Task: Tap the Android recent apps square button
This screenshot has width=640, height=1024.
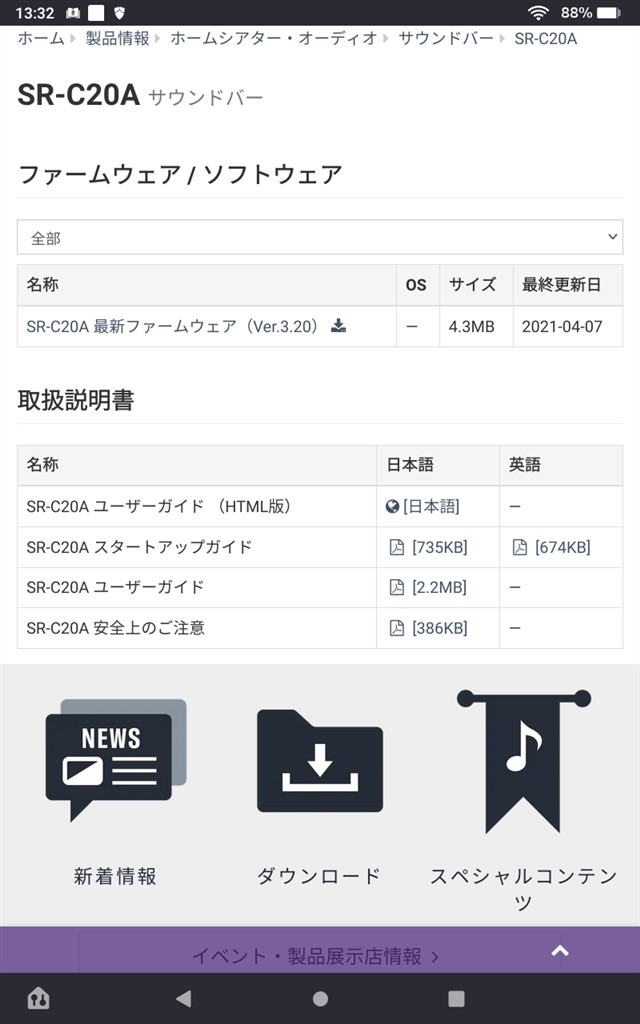Action: (x=456, y=998)
